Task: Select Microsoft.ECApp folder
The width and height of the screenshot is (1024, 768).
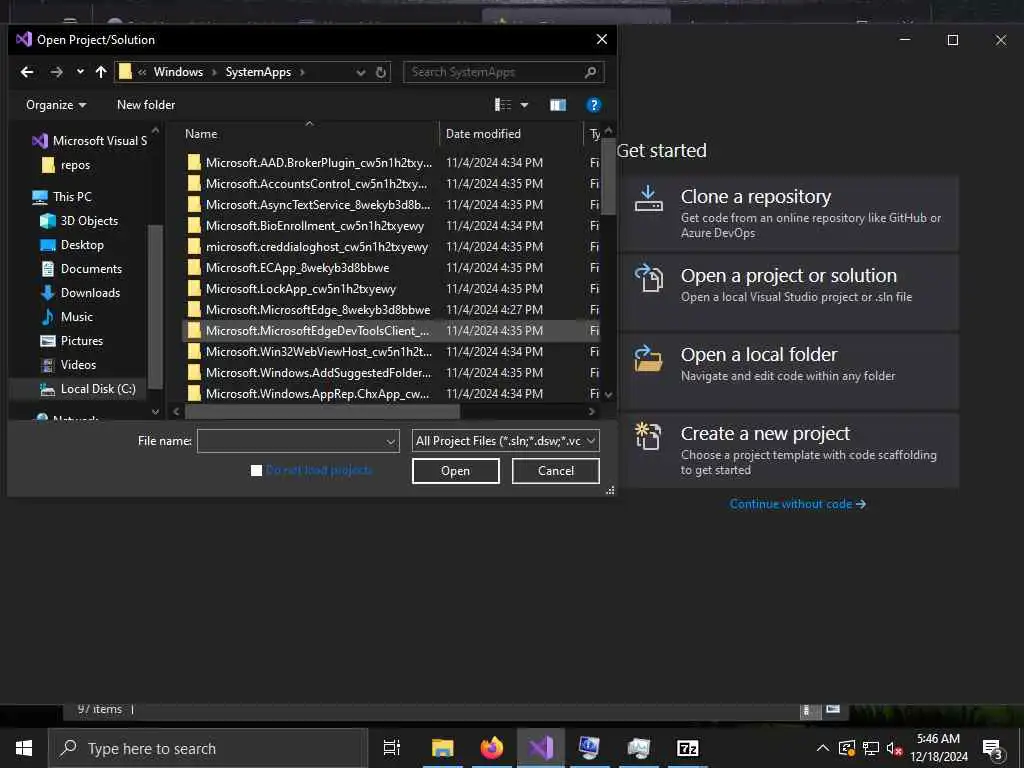Action: click(x=390, y=268)
